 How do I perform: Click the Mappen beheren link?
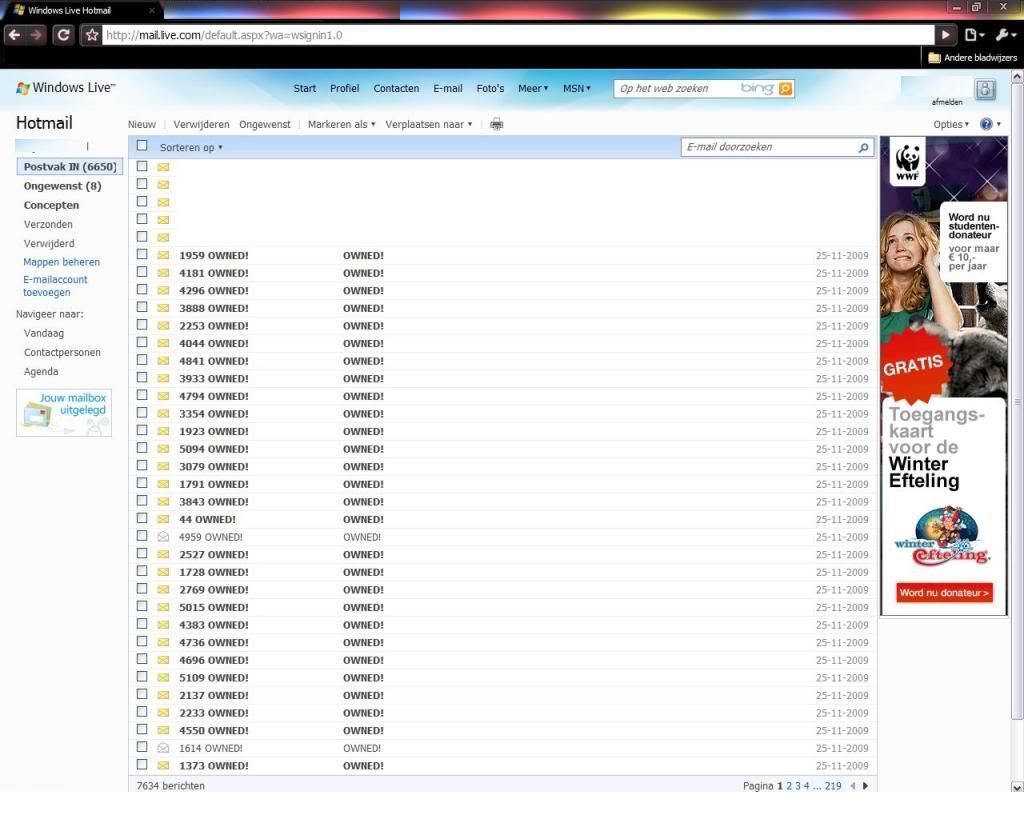pyautogui.click(x=61, y=262)
